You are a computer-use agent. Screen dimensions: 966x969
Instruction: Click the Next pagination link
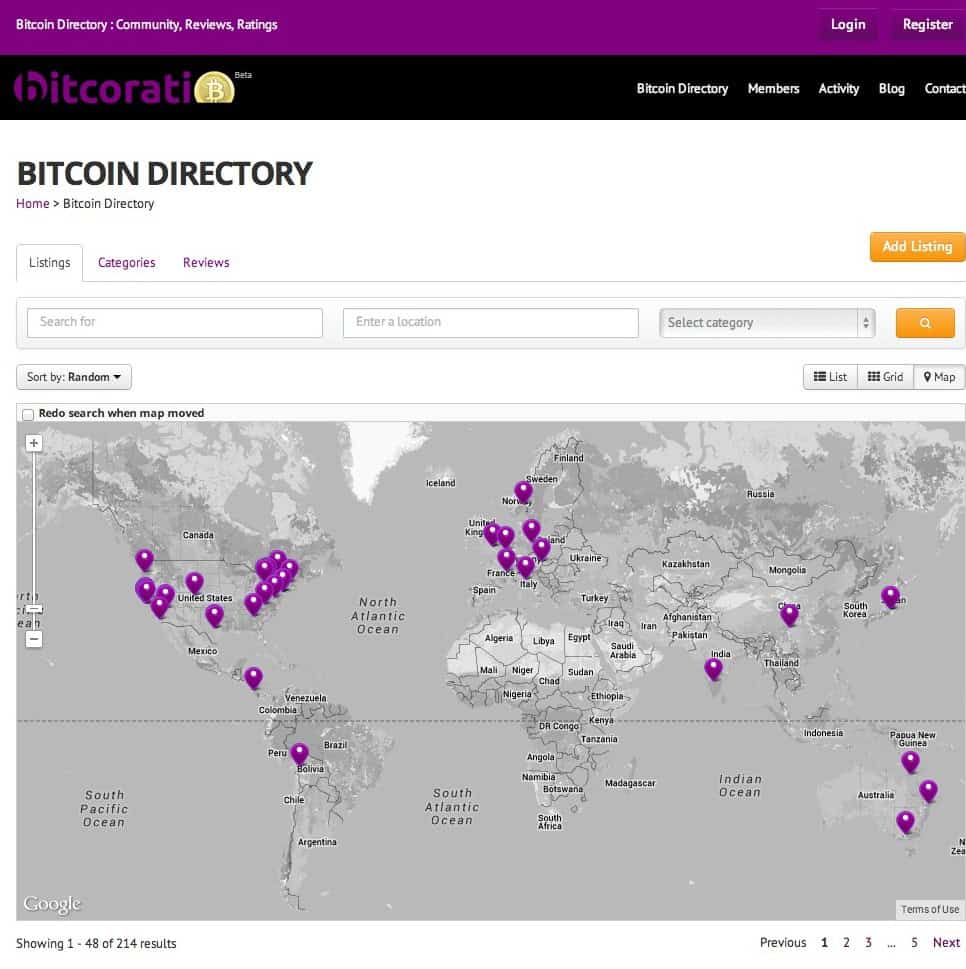[946, 942]
